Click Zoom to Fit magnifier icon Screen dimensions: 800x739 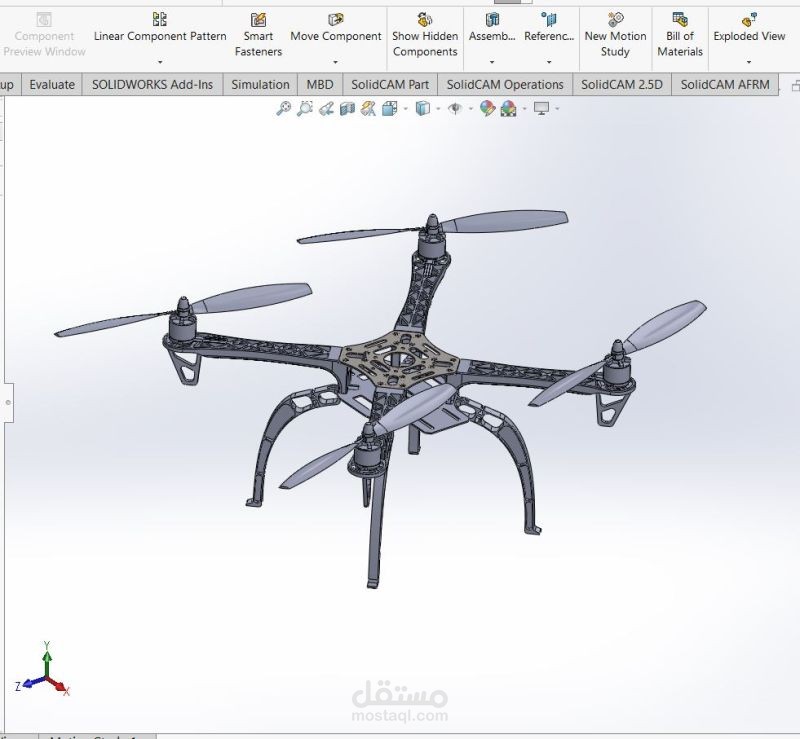(x=283, y=108)
